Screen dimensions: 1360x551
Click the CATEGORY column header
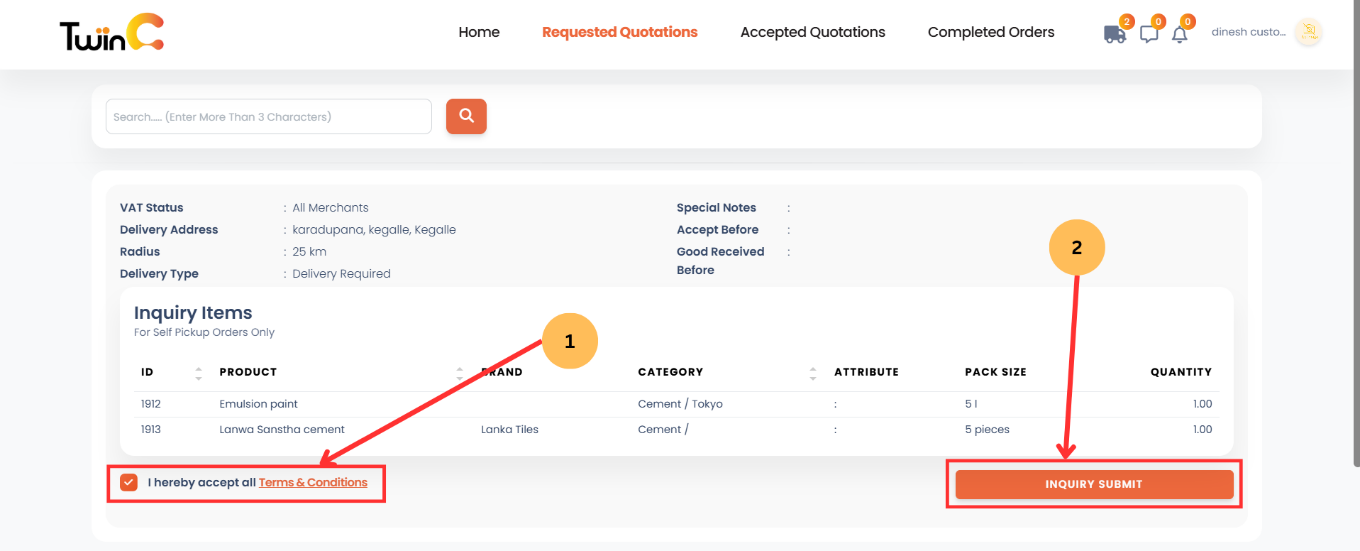point(671,372)
